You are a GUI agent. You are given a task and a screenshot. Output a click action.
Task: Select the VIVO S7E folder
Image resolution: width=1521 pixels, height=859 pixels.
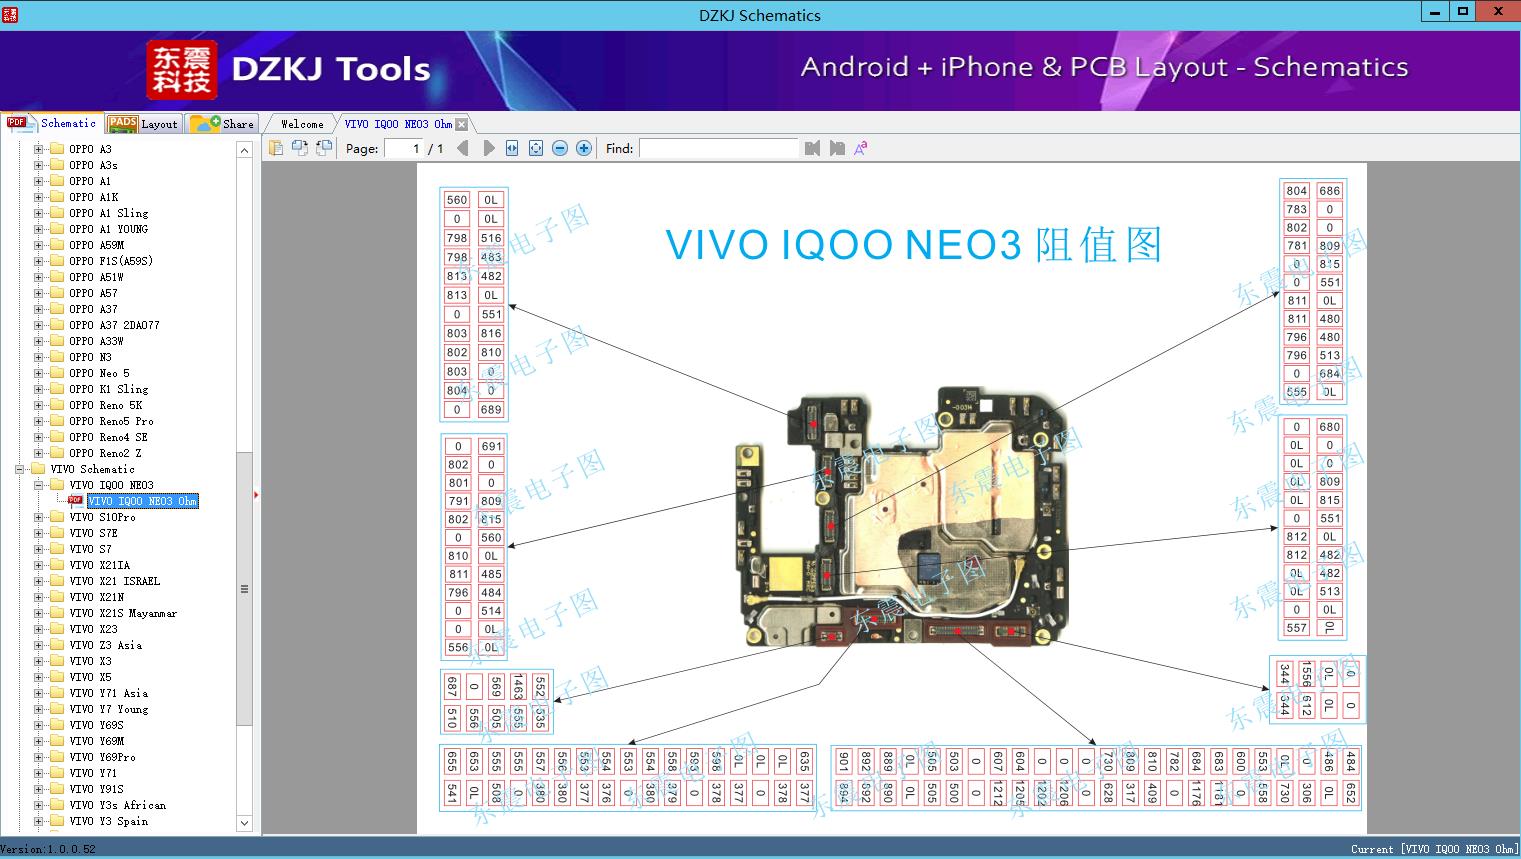click(x=93, y=533)
